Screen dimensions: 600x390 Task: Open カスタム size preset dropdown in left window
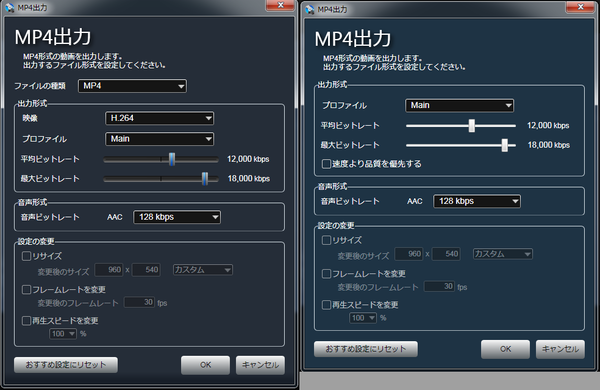tap(203, 270)
